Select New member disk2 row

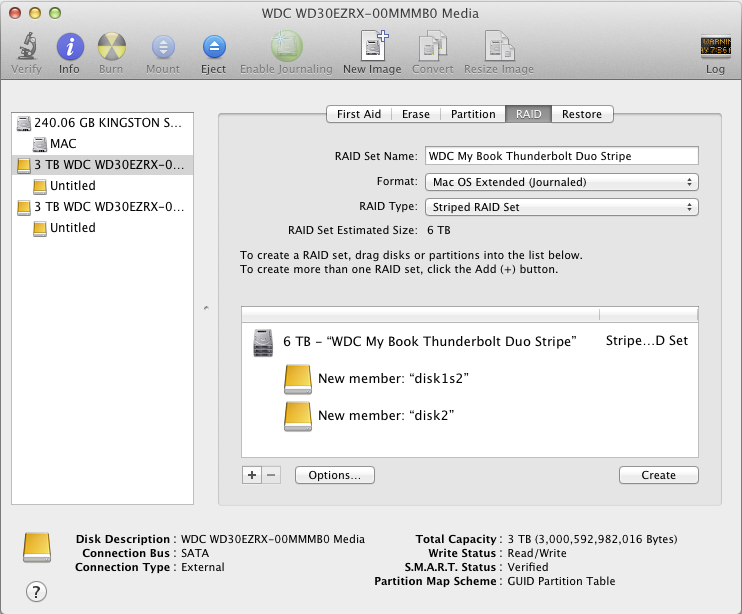coord(469,415)
